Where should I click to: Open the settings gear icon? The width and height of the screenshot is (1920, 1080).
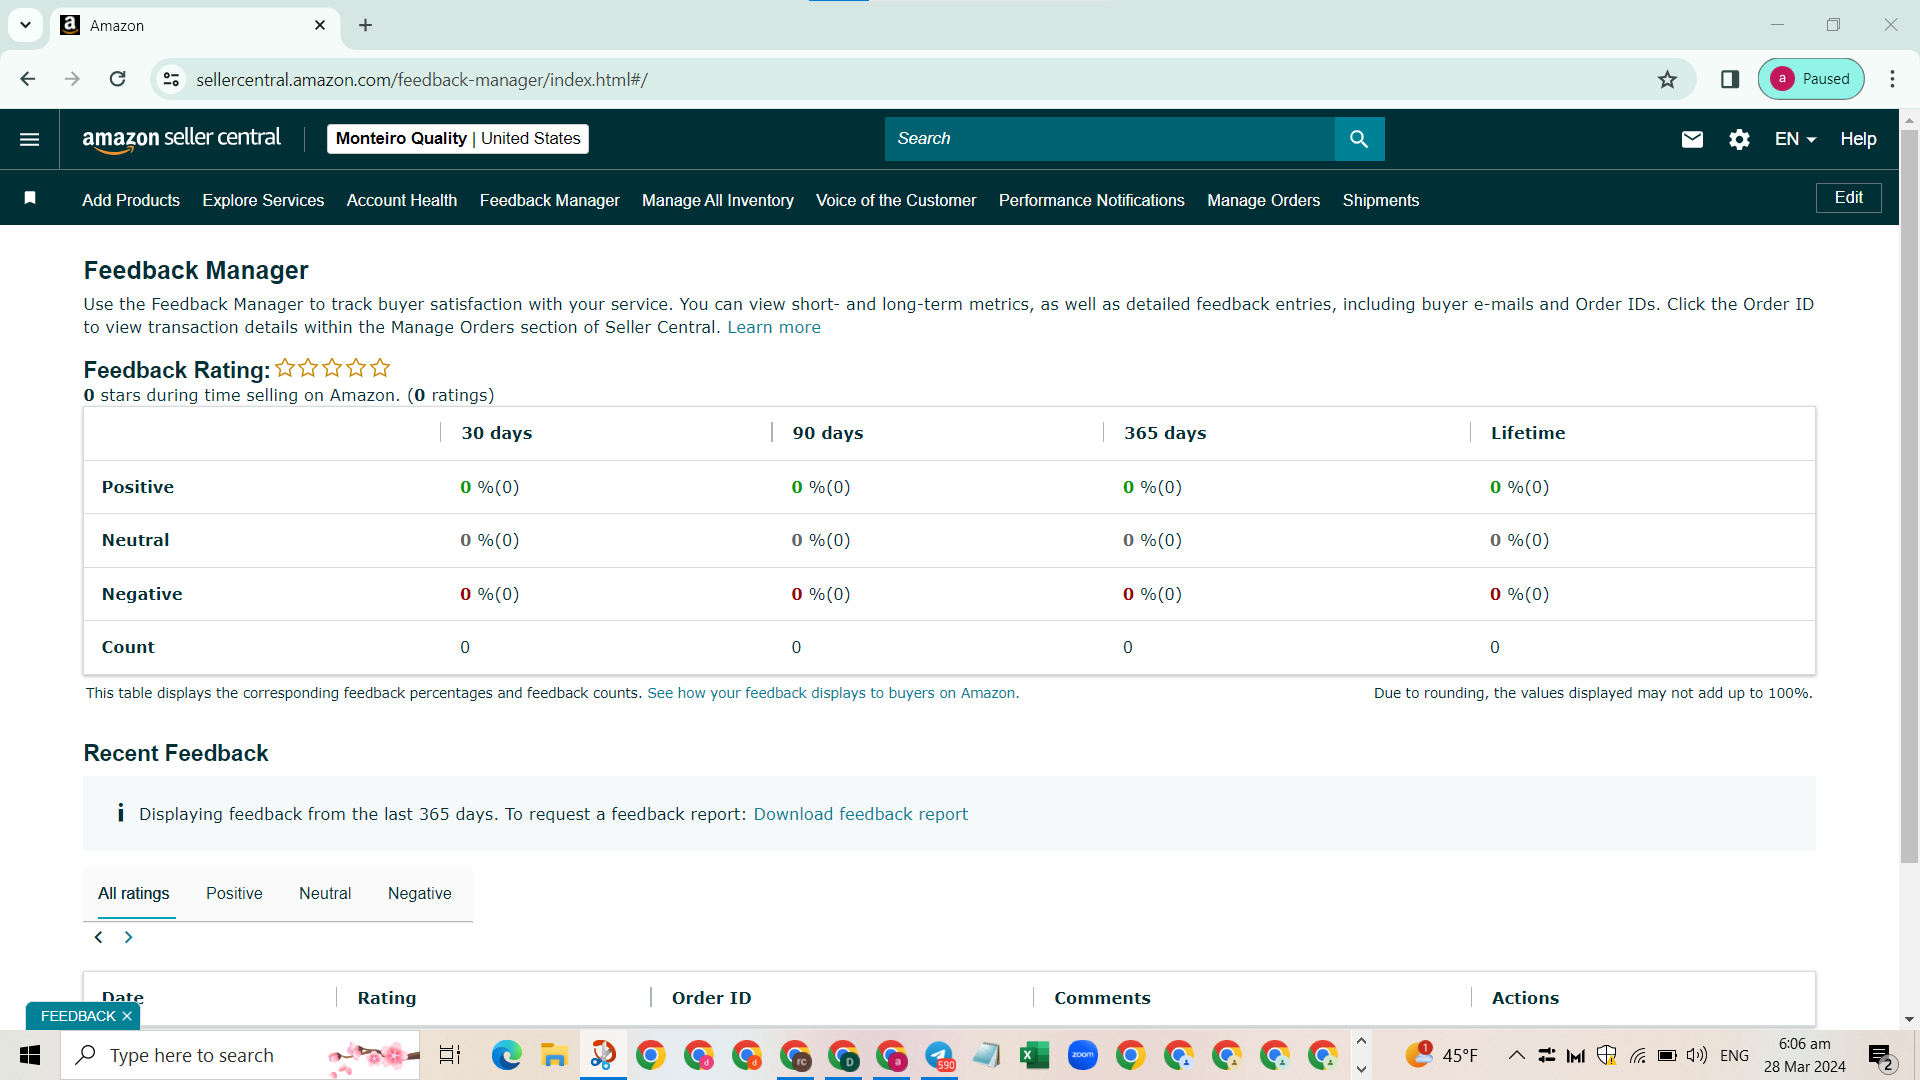click(1739, 139)
